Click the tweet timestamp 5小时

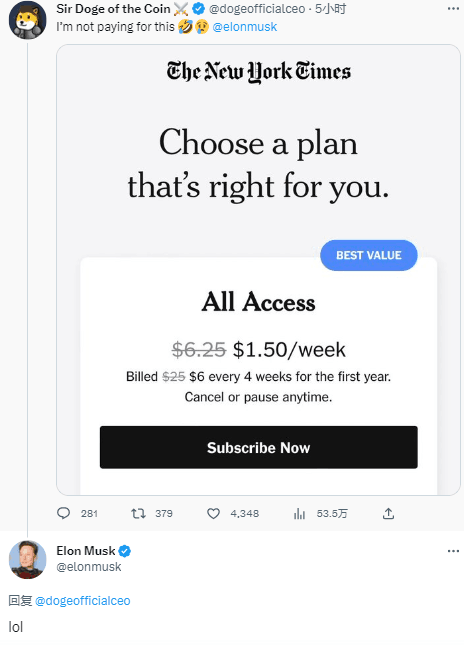[x=330, y=9]
